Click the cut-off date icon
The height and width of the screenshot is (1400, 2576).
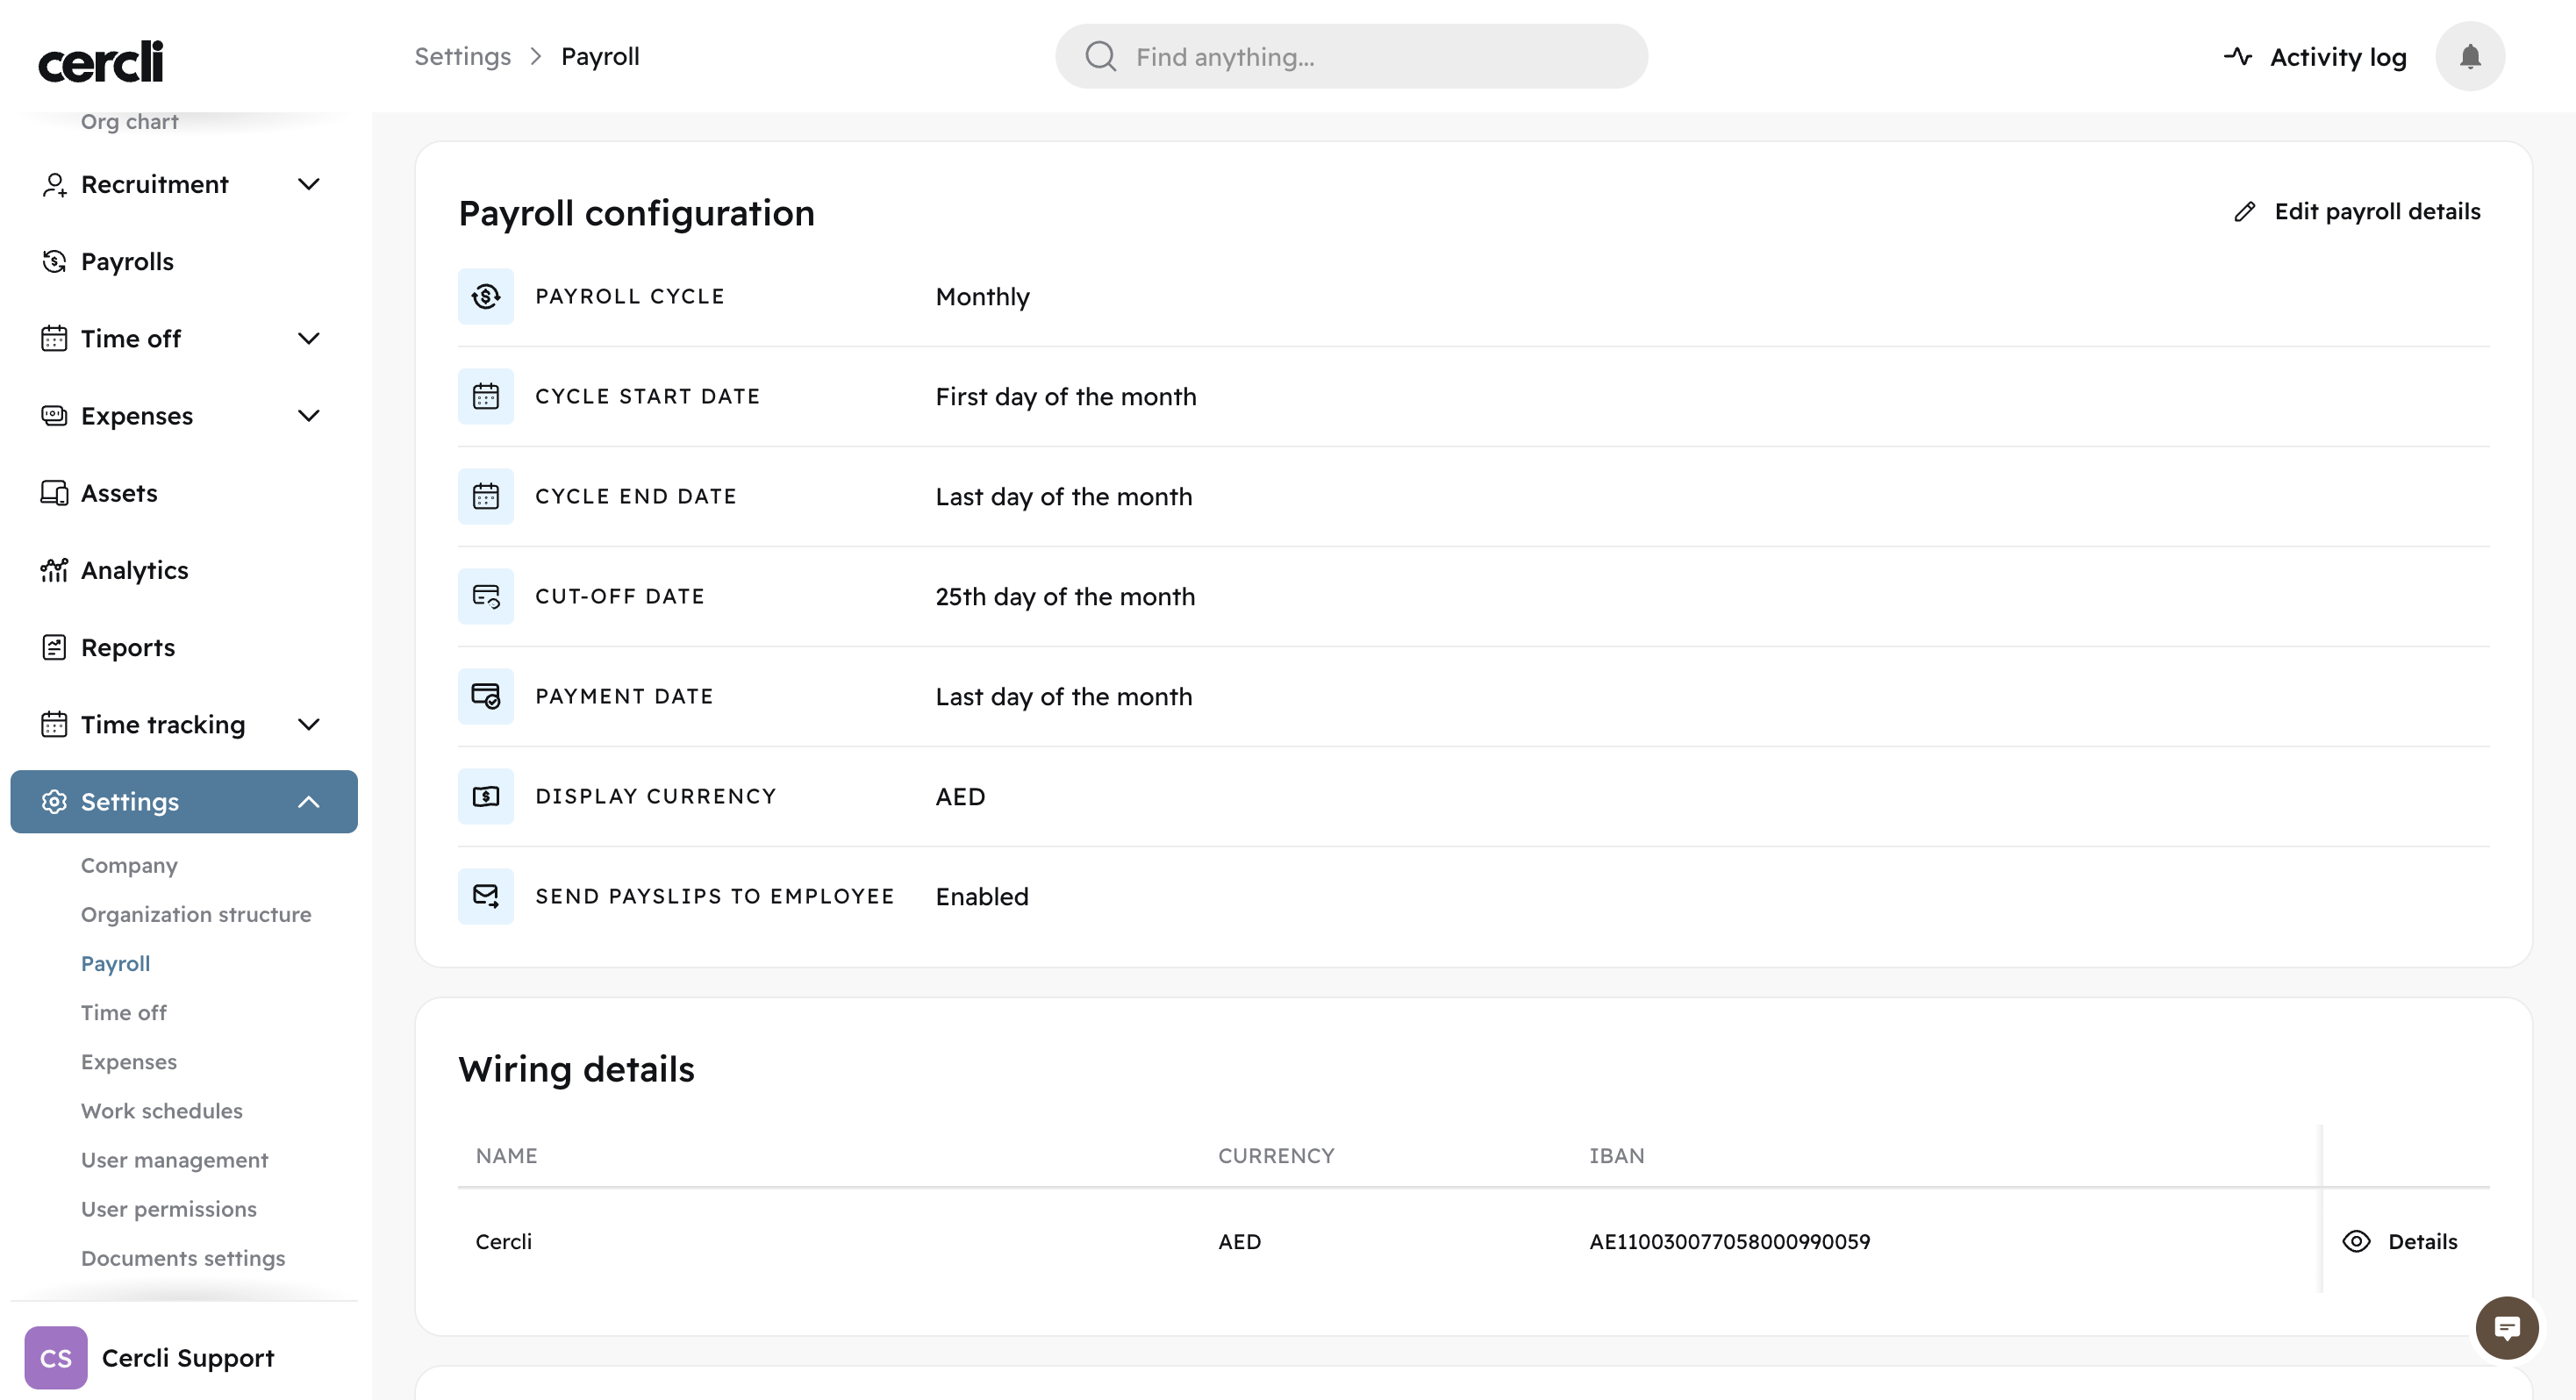click(x=486, y=596)
